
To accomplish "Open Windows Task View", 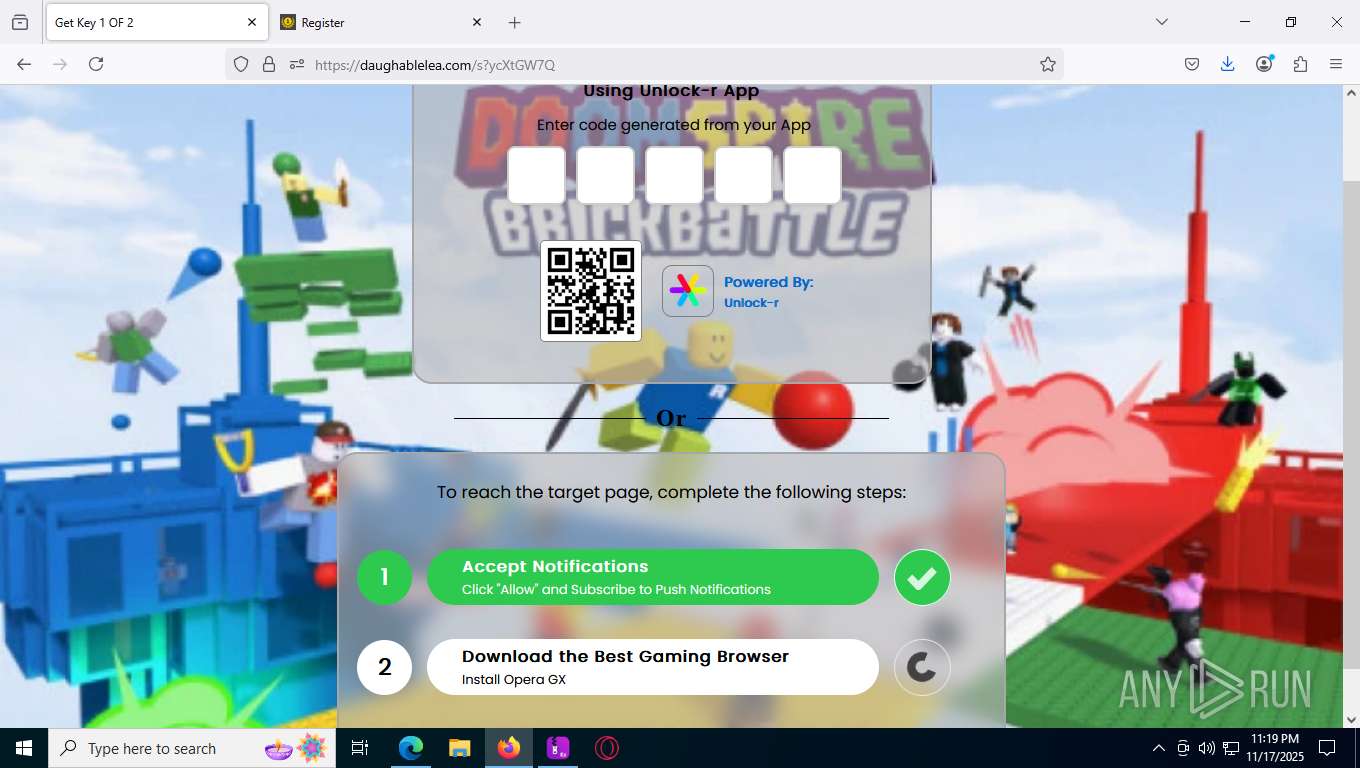I will (360, 748).
